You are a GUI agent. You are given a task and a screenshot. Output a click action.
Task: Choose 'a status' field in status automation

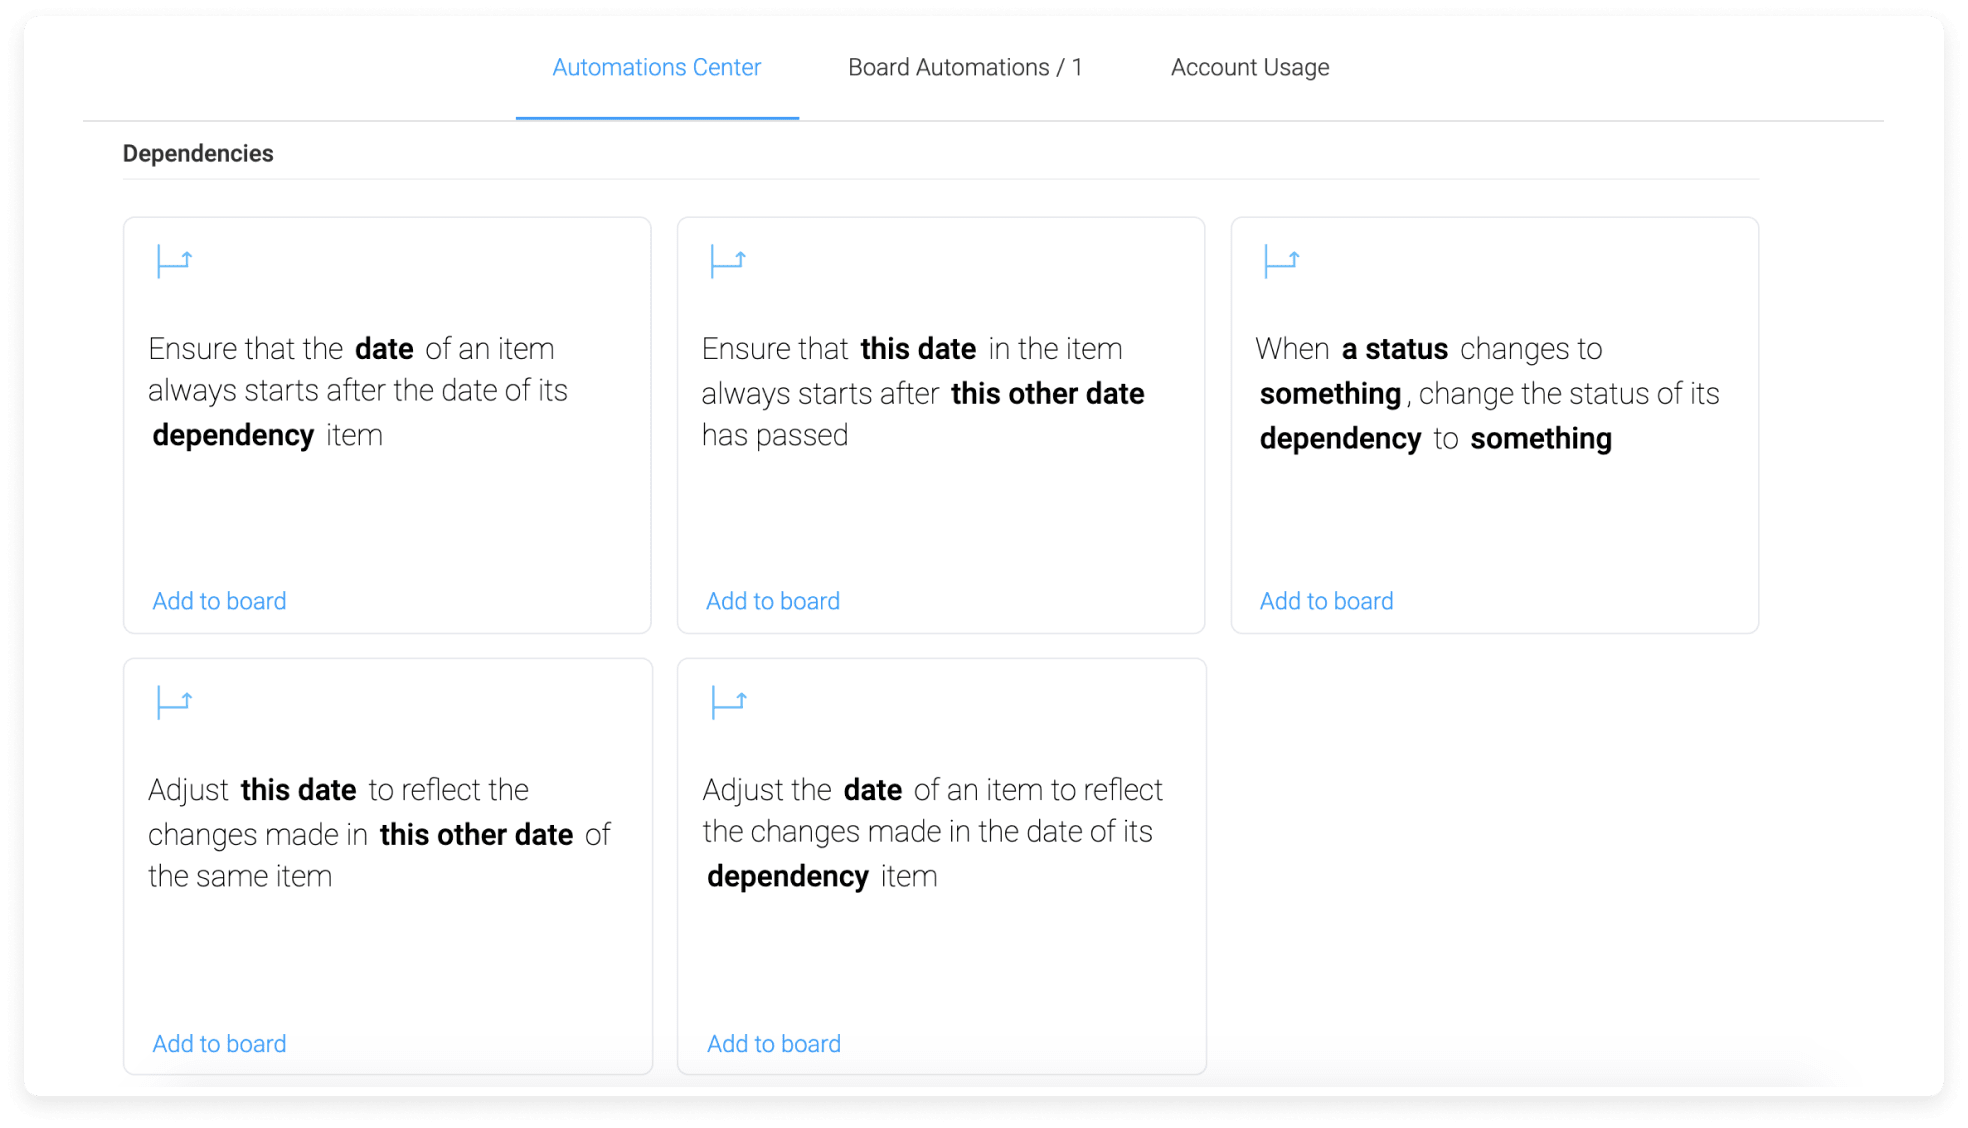click(x=1395, y=349)
